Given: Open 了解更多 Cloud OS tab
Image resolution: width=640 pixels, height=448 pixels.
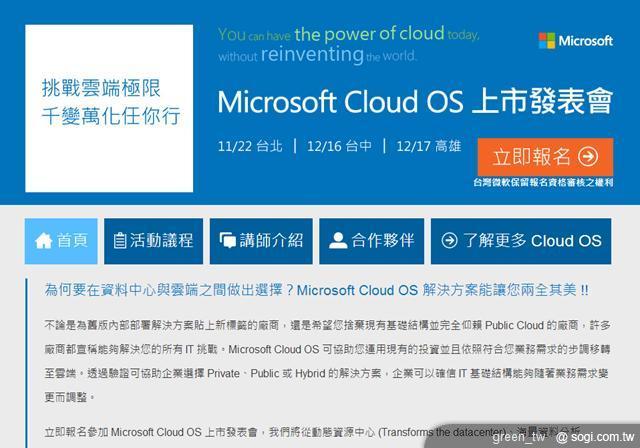Looking at the screenshot, I should [521, 241].
